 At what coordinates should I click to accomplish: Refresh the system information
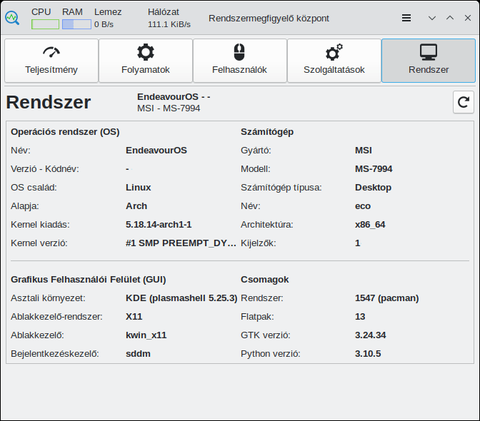[463, 102]
